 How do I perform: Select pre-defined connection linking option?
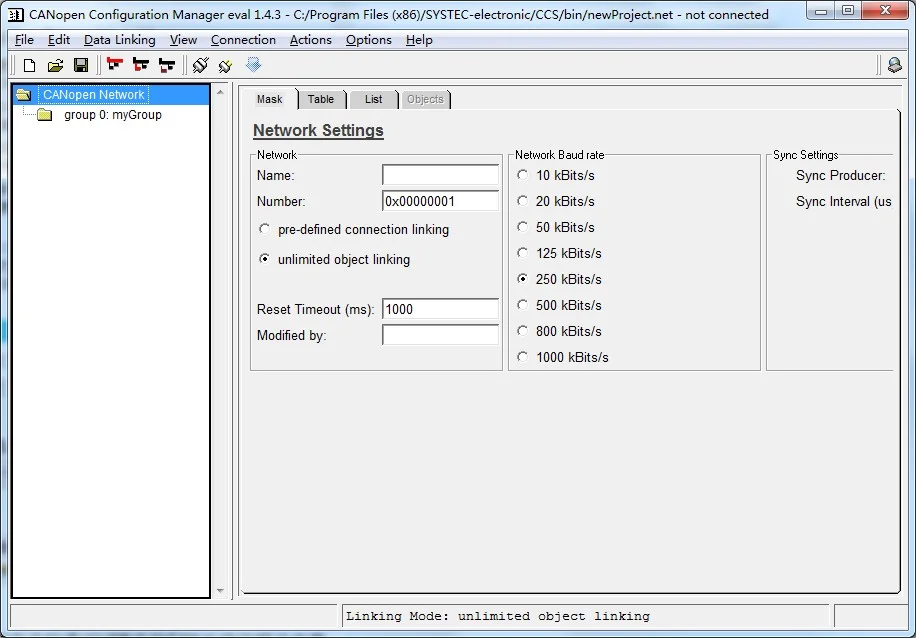pyautogui.click(x=265, y=229)
